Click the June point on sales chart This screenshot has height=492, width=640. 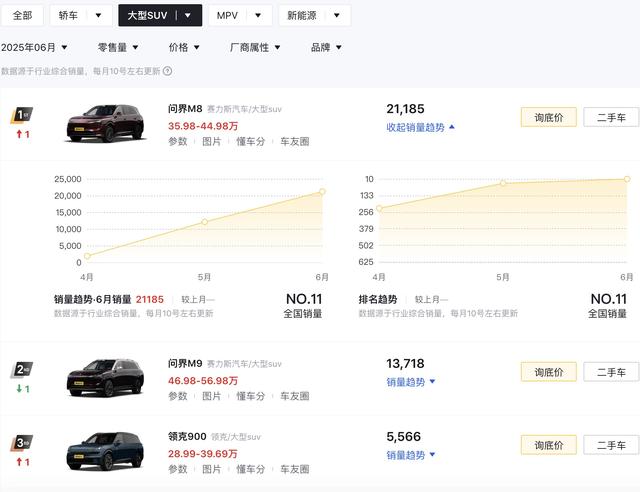coord(322,191)
